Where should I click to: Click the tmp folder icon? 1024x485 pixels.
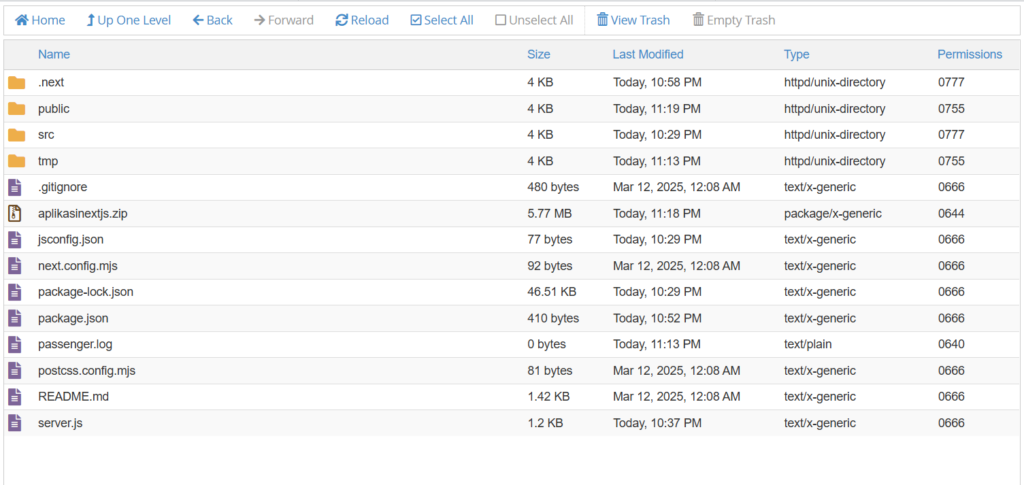[x=16, y=161]
